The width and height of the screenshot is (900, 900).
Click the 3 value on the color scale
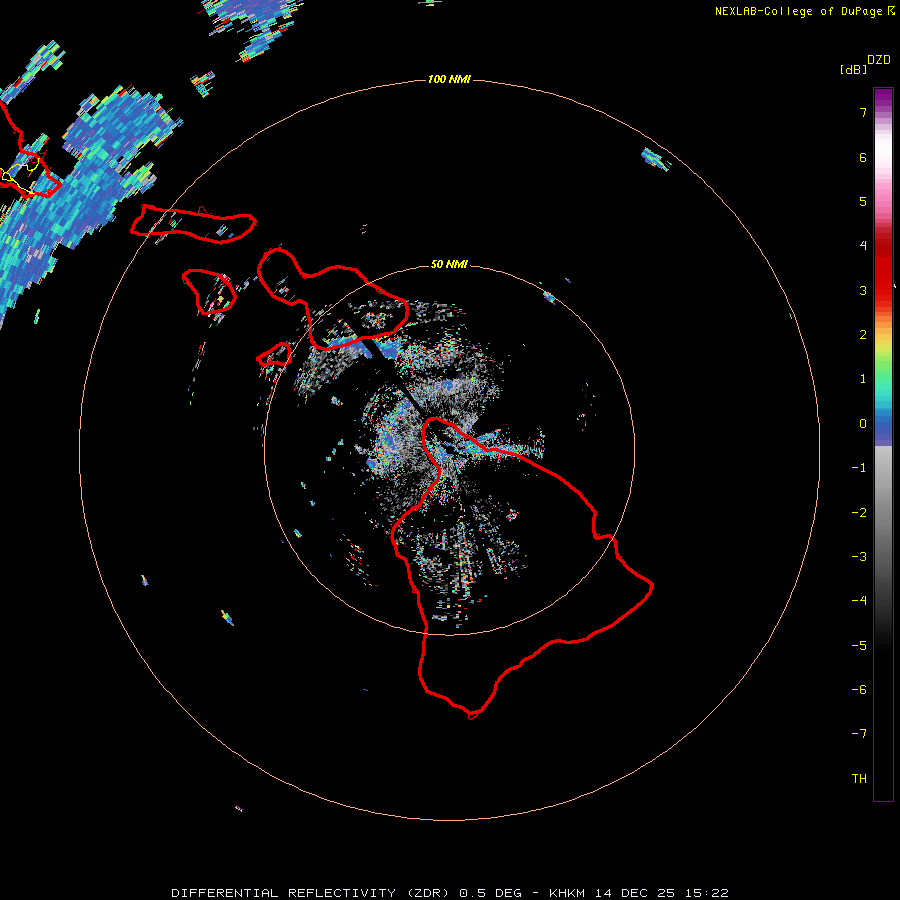click(x=863, y=290)
